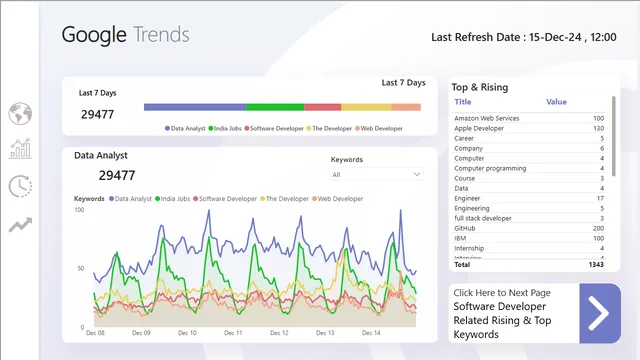The width and height of the screenshot is (640, 360).
Task: Select Data Analyst in line chart legend
Action: tap(130, 199)
